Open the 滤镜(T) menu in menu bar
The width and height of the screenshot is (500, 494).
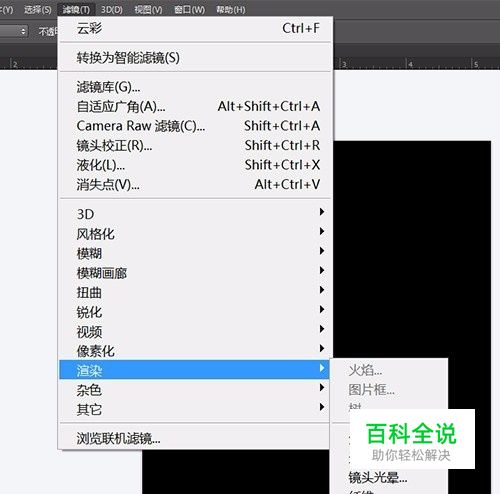[76, 9]
